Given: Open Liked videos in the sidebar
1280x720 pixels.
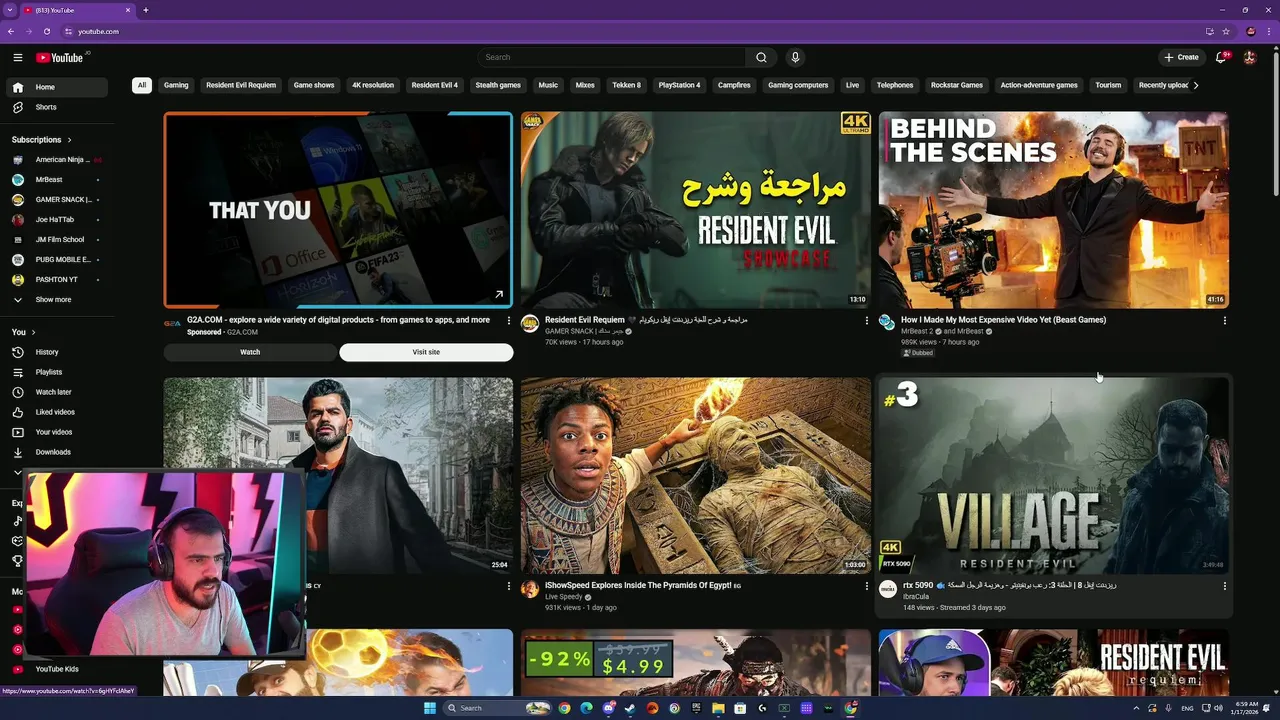Looking at the screenshot, I should tap(59, 412).
